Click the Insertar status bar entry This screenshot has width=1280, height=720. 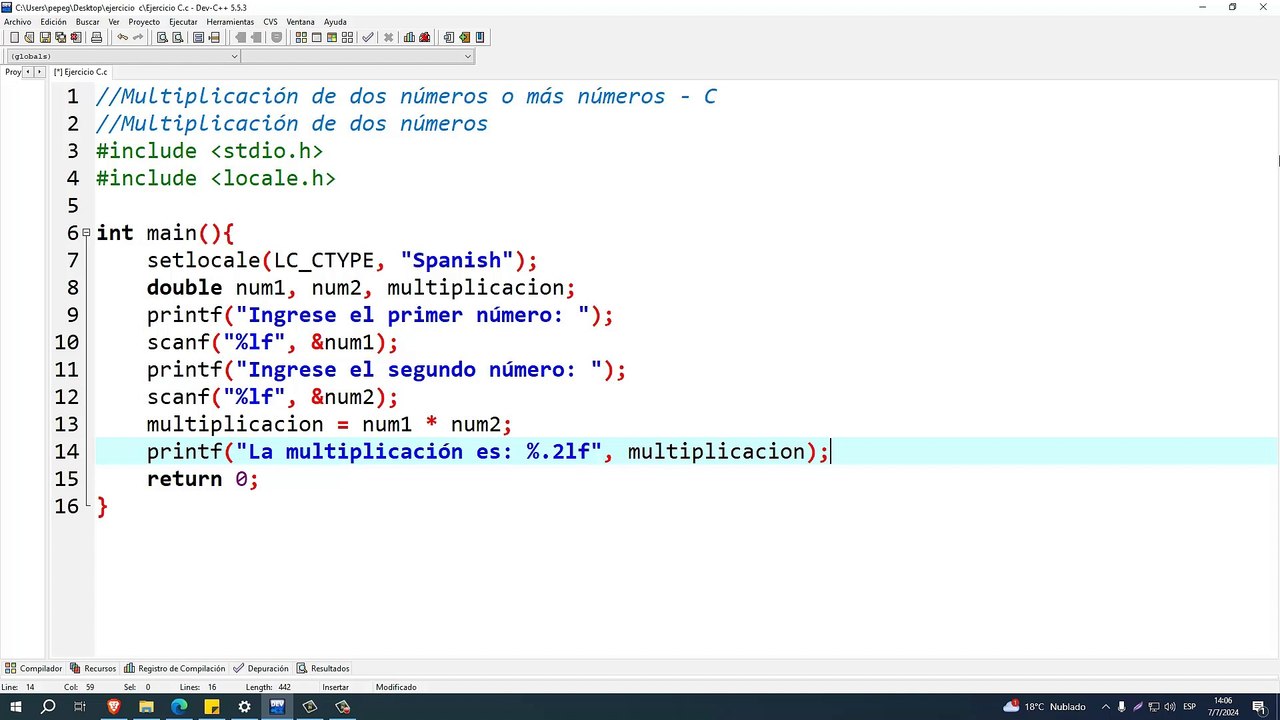[x=336, y=687]
